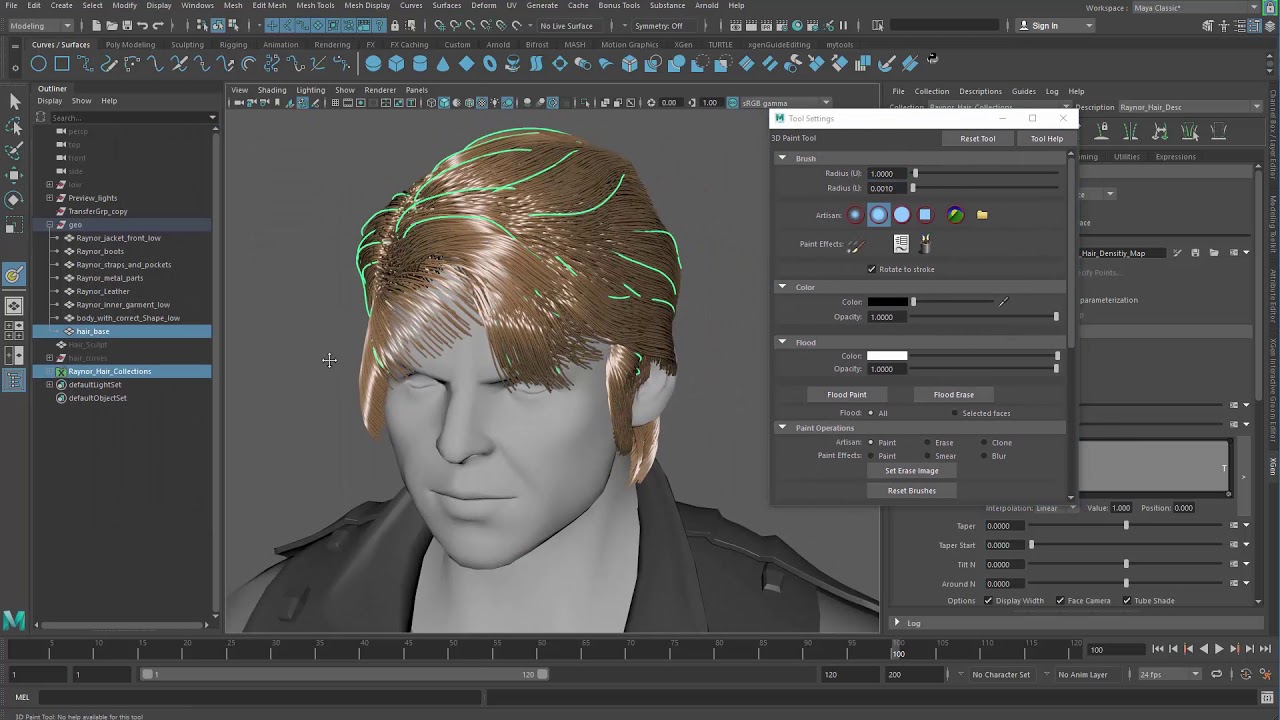The height and width of the screenshot is (720, 1280).
Task: Create a polygon sphere from the shelf
Action: click(373, 64)
